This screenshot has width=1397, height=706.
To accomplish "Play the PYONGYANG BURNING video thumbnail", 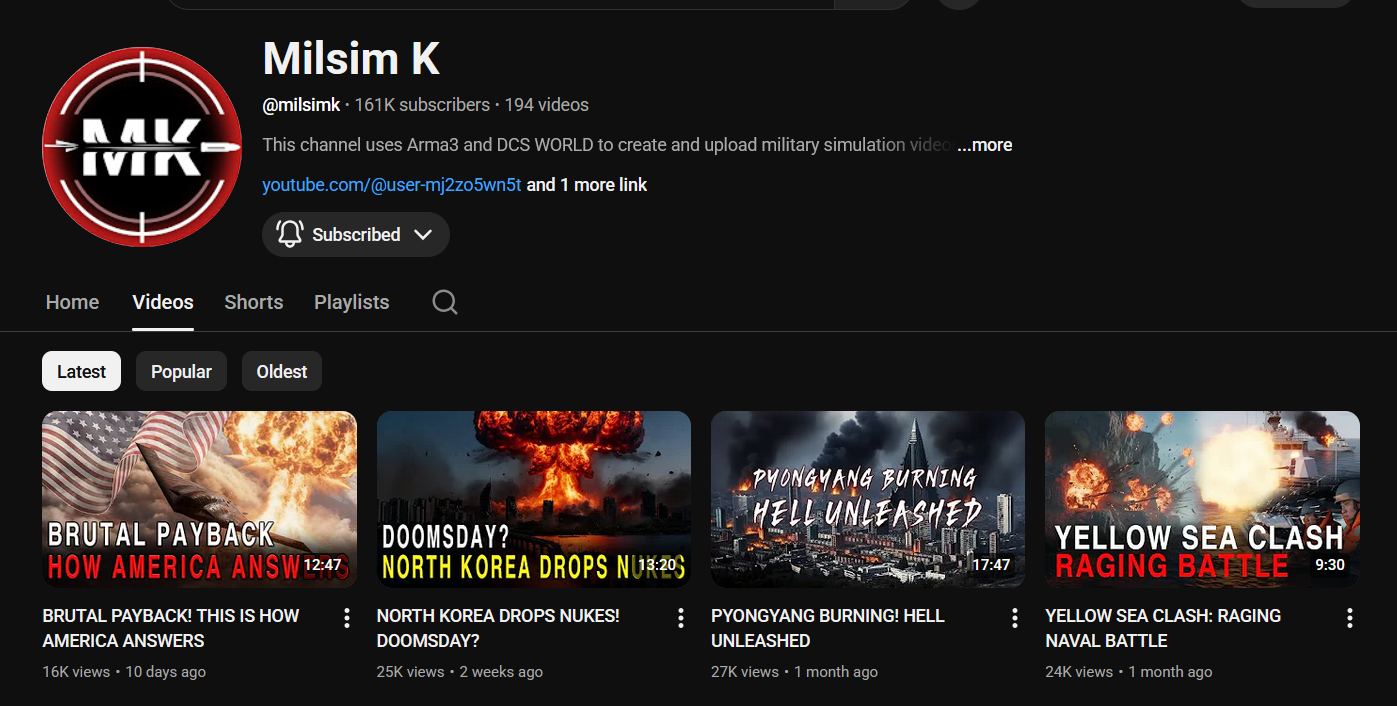I will tap(867, 499).
